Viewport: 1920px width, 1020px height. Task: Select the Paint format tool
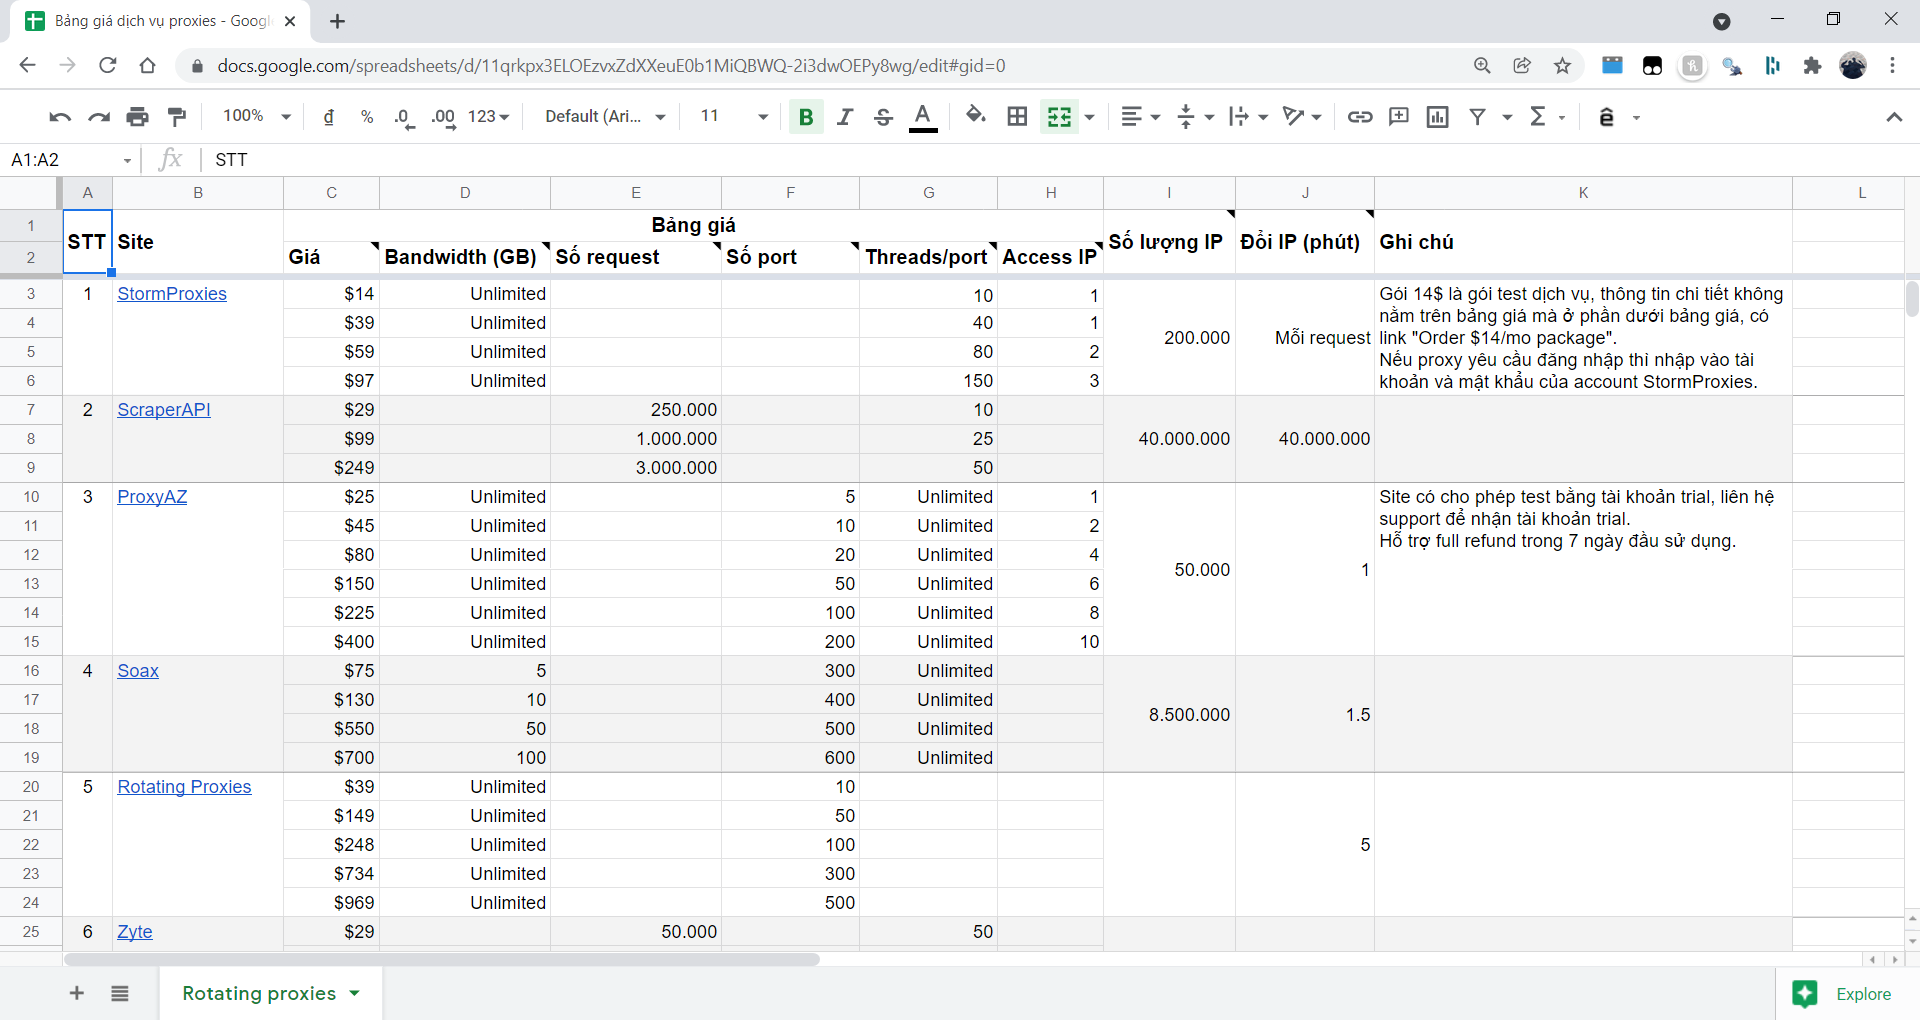tap(177, 117)
